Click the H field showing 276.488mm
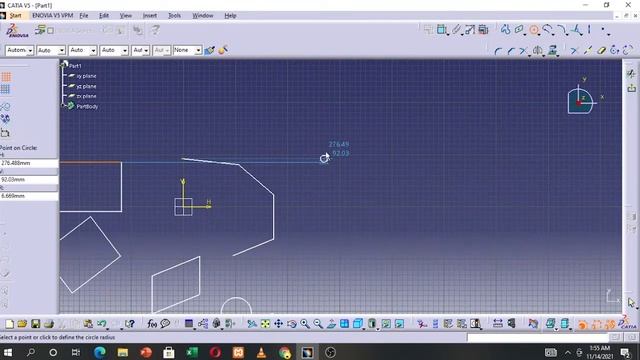The width and height of the screenshot is (640, 360). click(x=29, y=163)
